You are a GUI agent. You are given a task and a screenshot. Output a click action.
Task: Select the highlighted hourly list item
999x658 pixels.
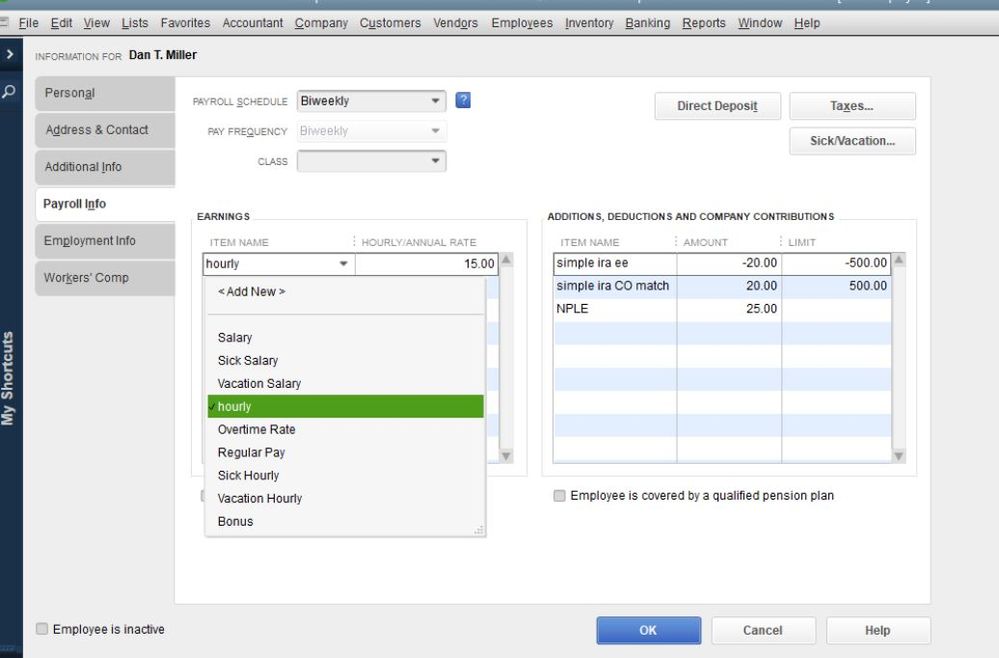pos(345,406)
